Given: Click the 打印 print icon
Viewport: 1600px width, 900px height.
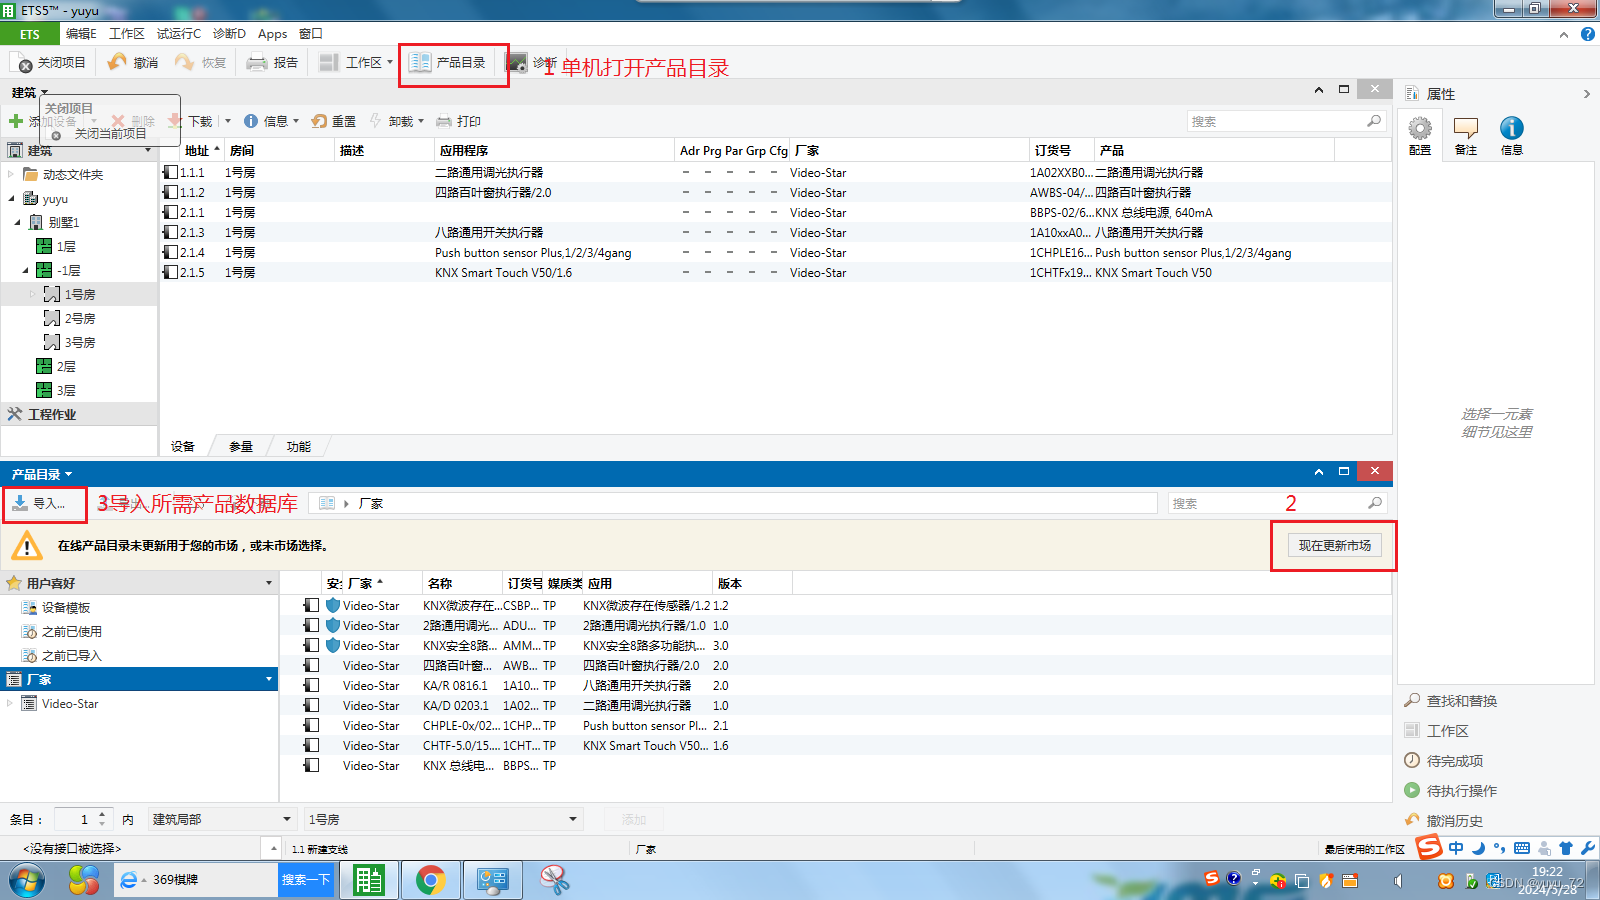Looking at the screenshot, I should click(444, 121).
